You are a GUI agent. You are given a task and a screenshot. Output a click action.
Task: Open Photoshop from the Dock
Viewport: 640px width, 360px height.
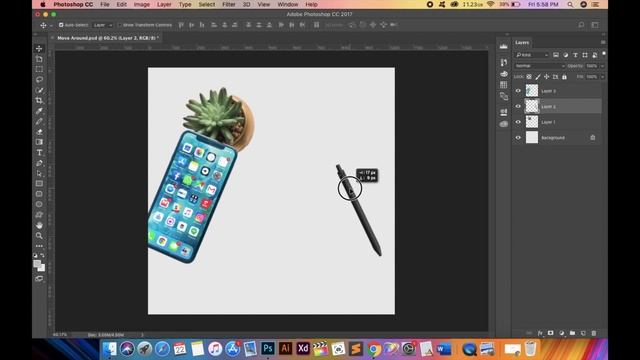268,349
